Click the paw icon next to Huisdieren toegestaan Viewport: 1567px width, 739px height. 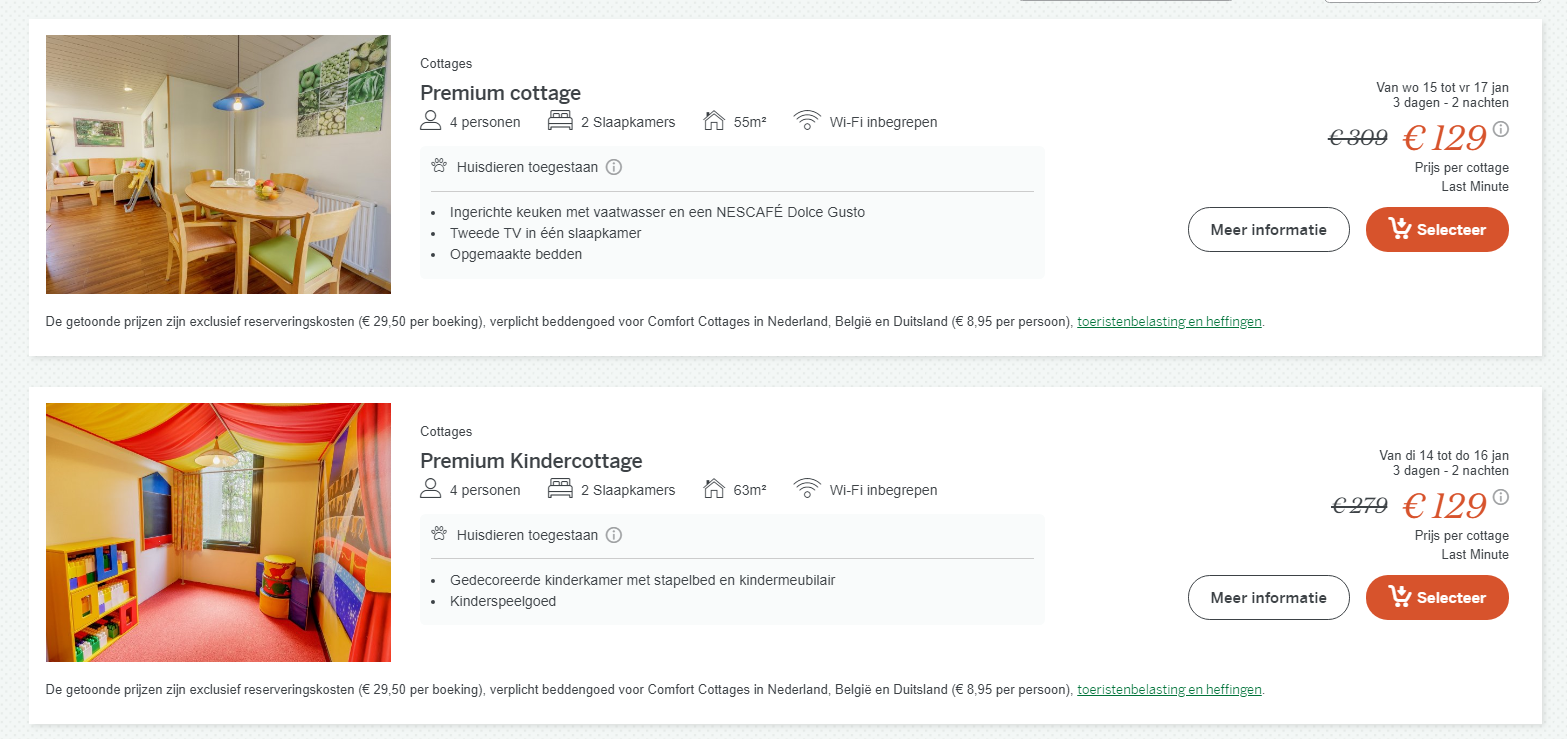click(x=438, y=166)
